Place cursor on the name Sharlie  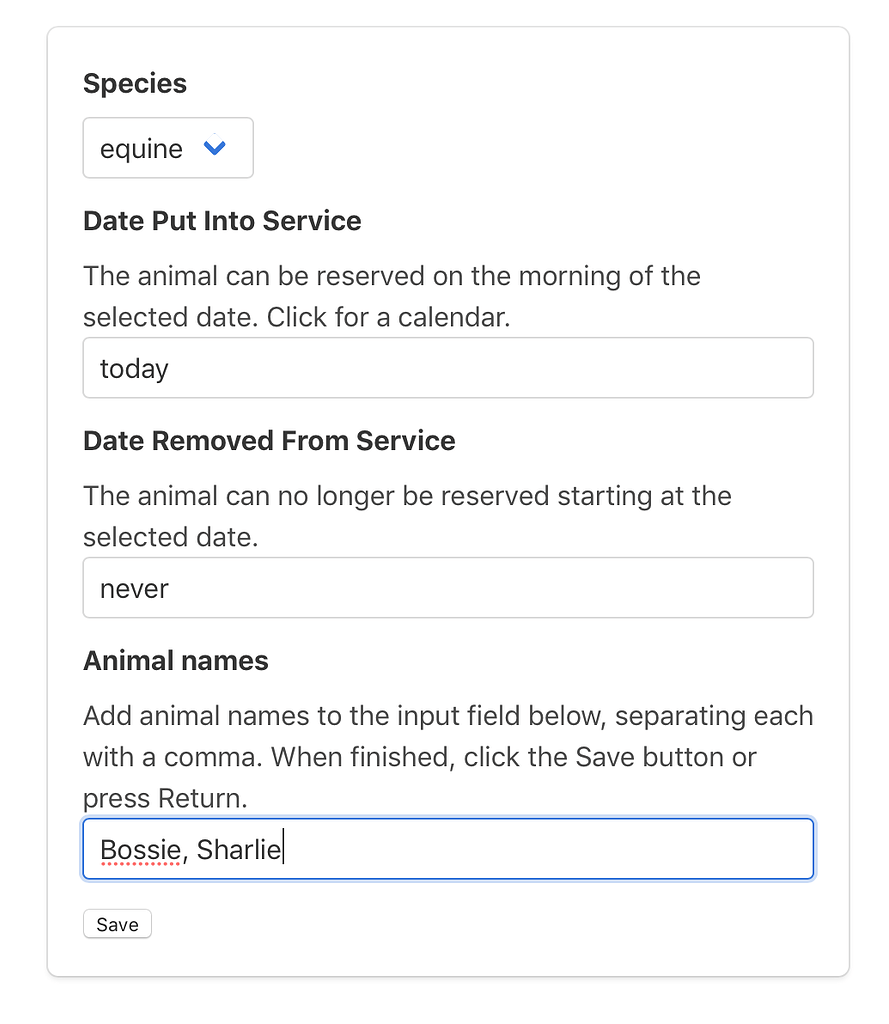click(x=238, y=850)
